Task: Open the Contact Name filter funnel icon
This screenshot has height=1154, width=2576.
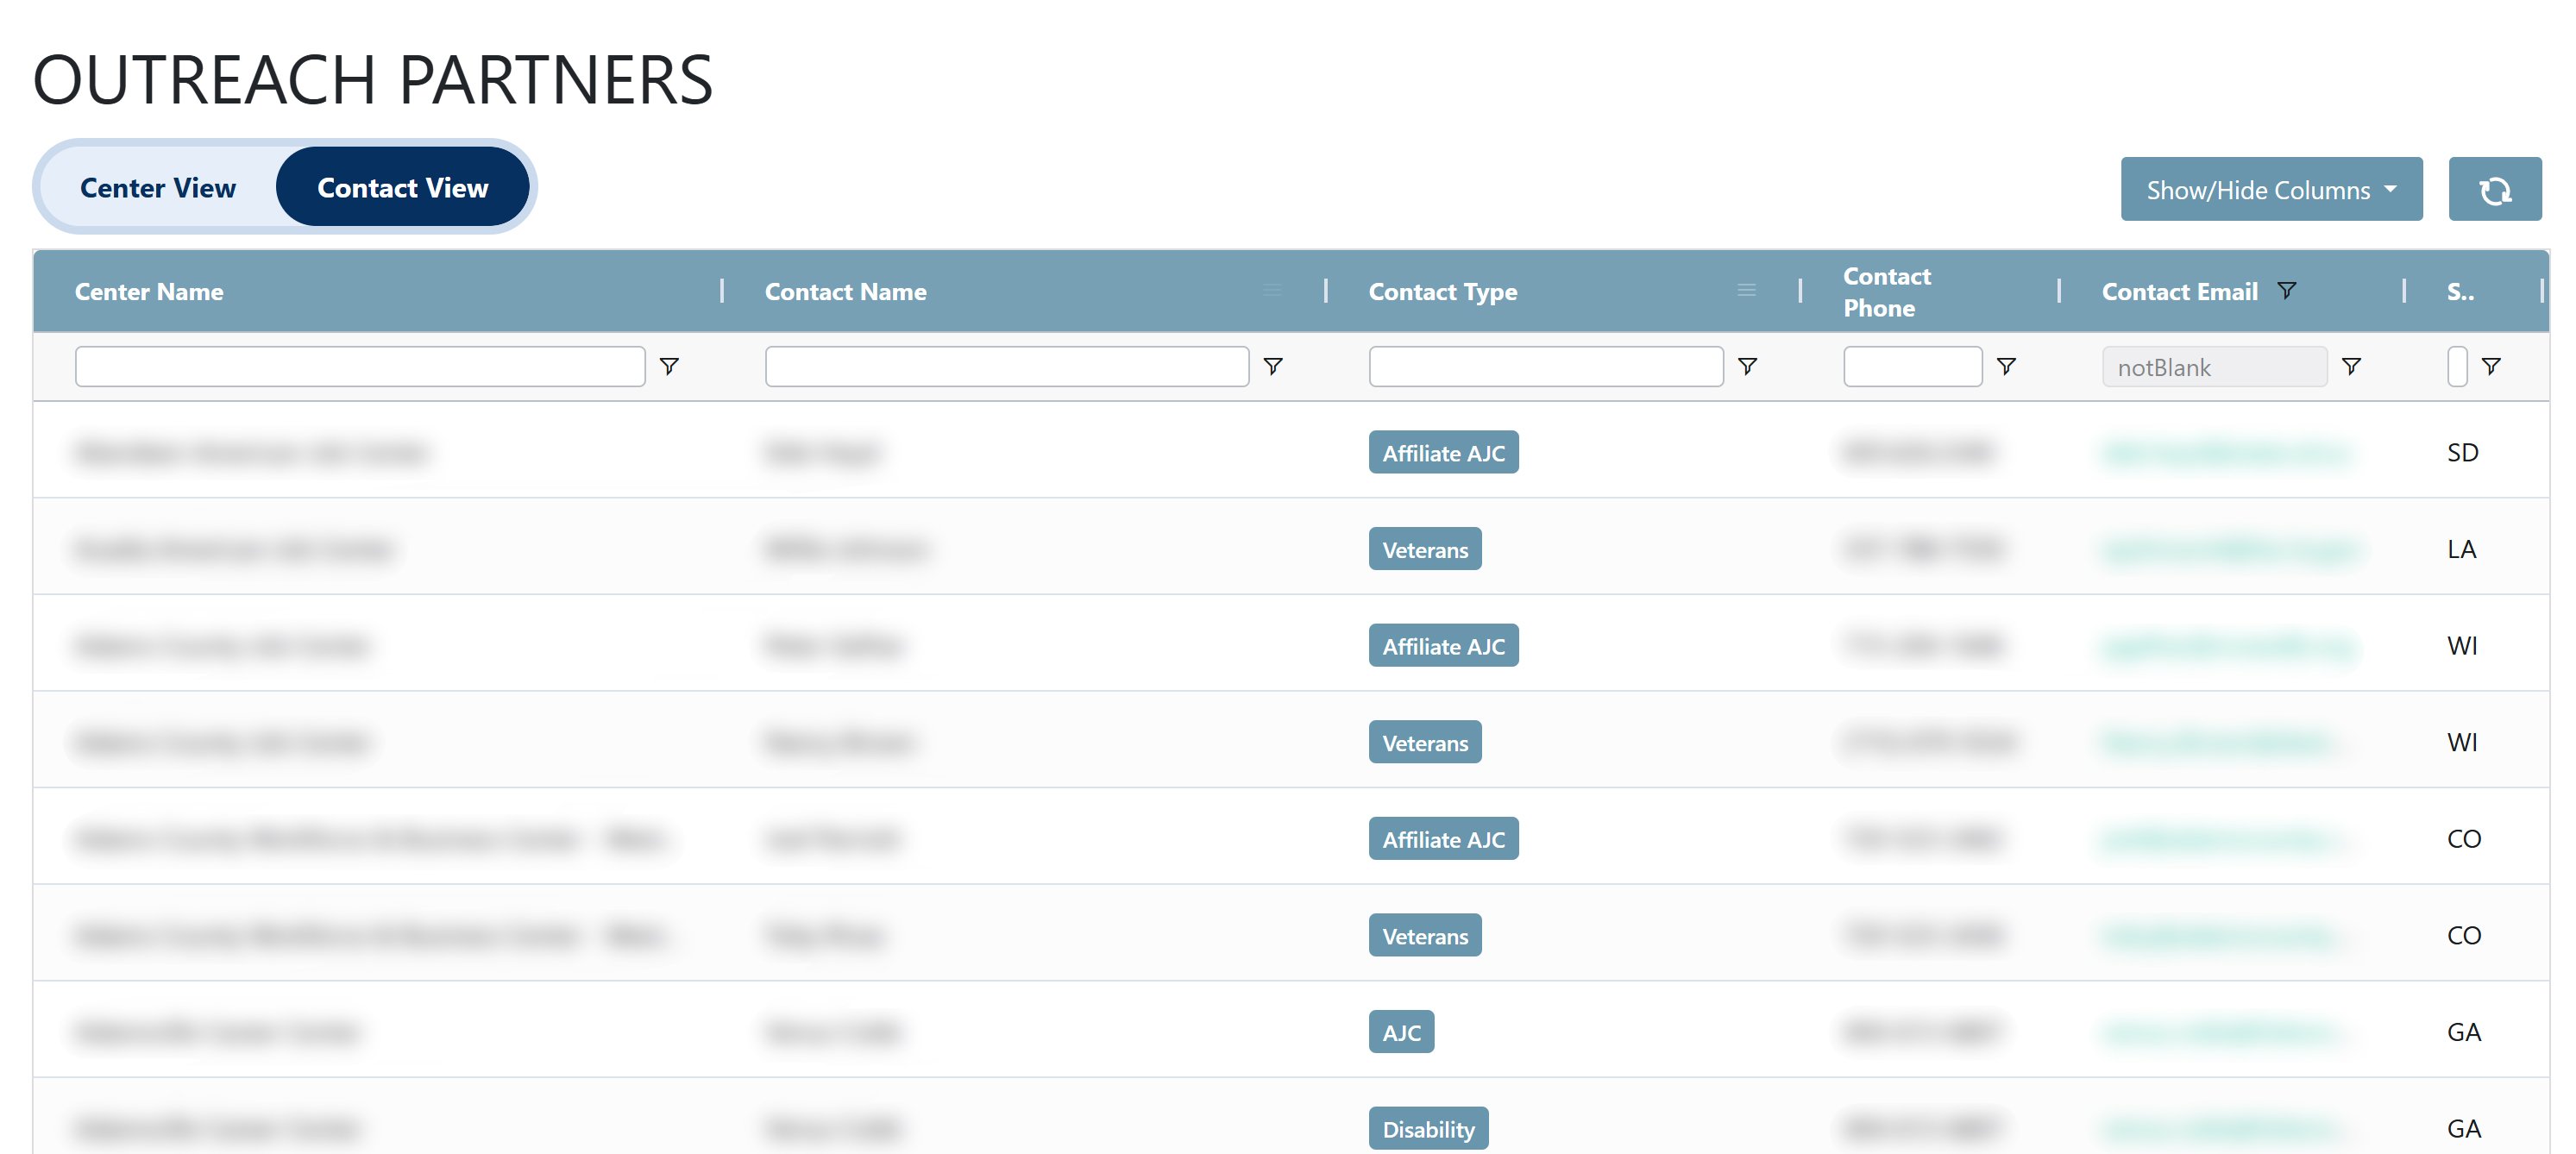Action: (1274, 366)
